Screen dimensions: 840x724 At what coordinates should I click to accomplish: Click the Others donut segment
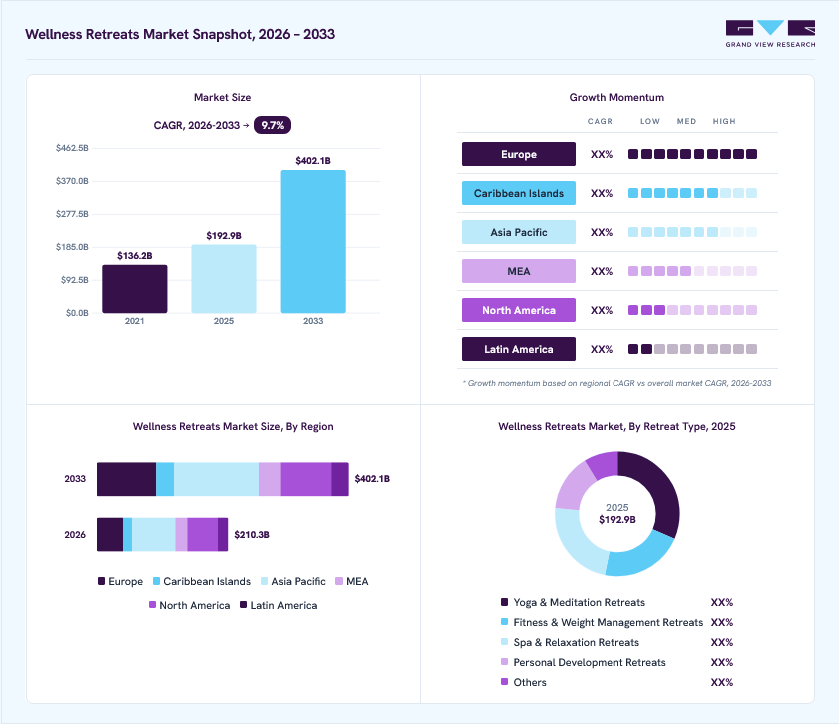pos(604,465)
